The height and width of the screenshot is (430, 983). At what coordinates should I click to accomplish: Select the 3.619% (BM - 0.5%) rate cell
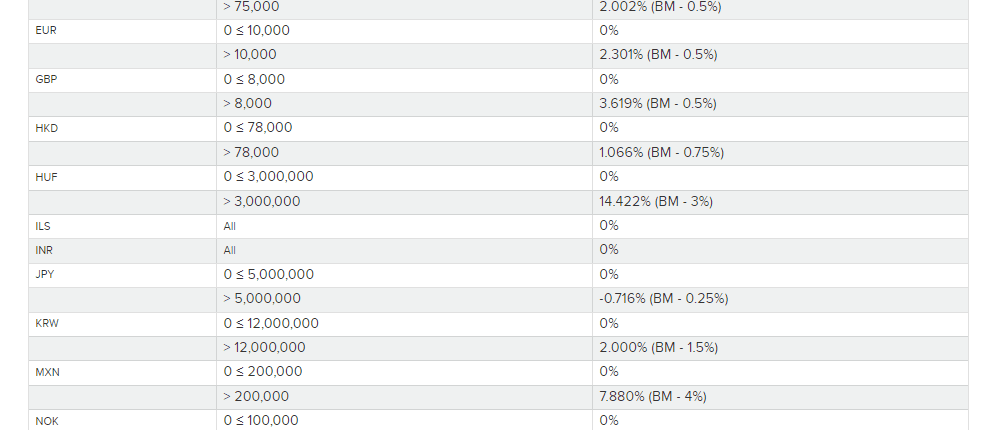[x=658, y=104]
